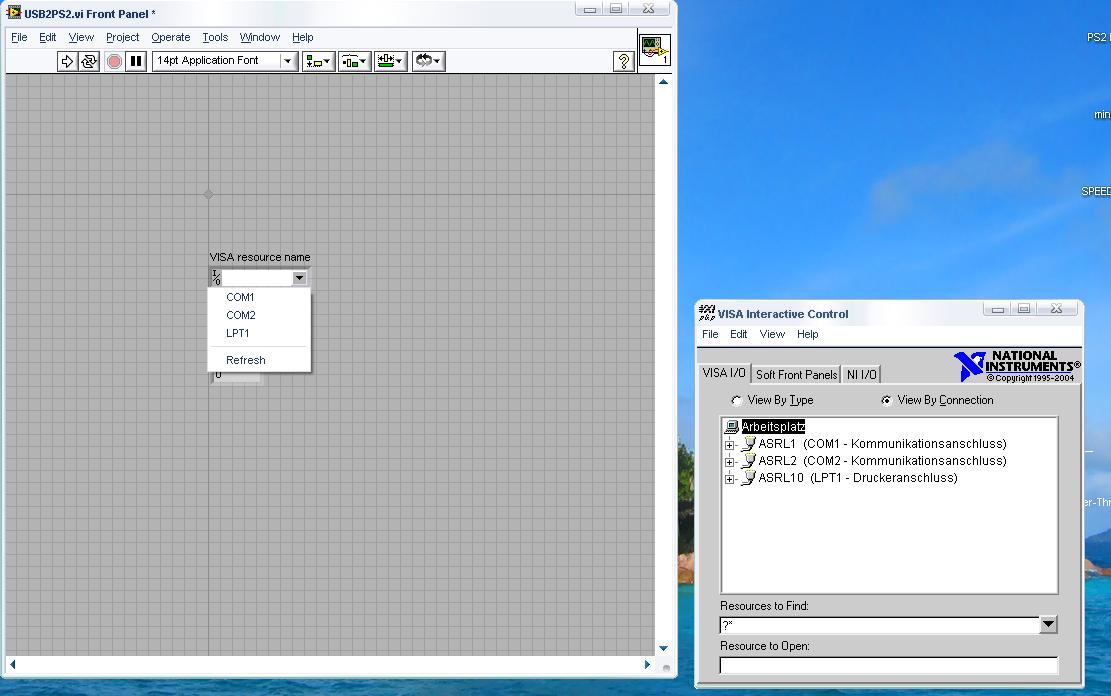Toggle VISA resource name dropdown arrow
The width and height of the screenshot is (1111, 696).
299,278
